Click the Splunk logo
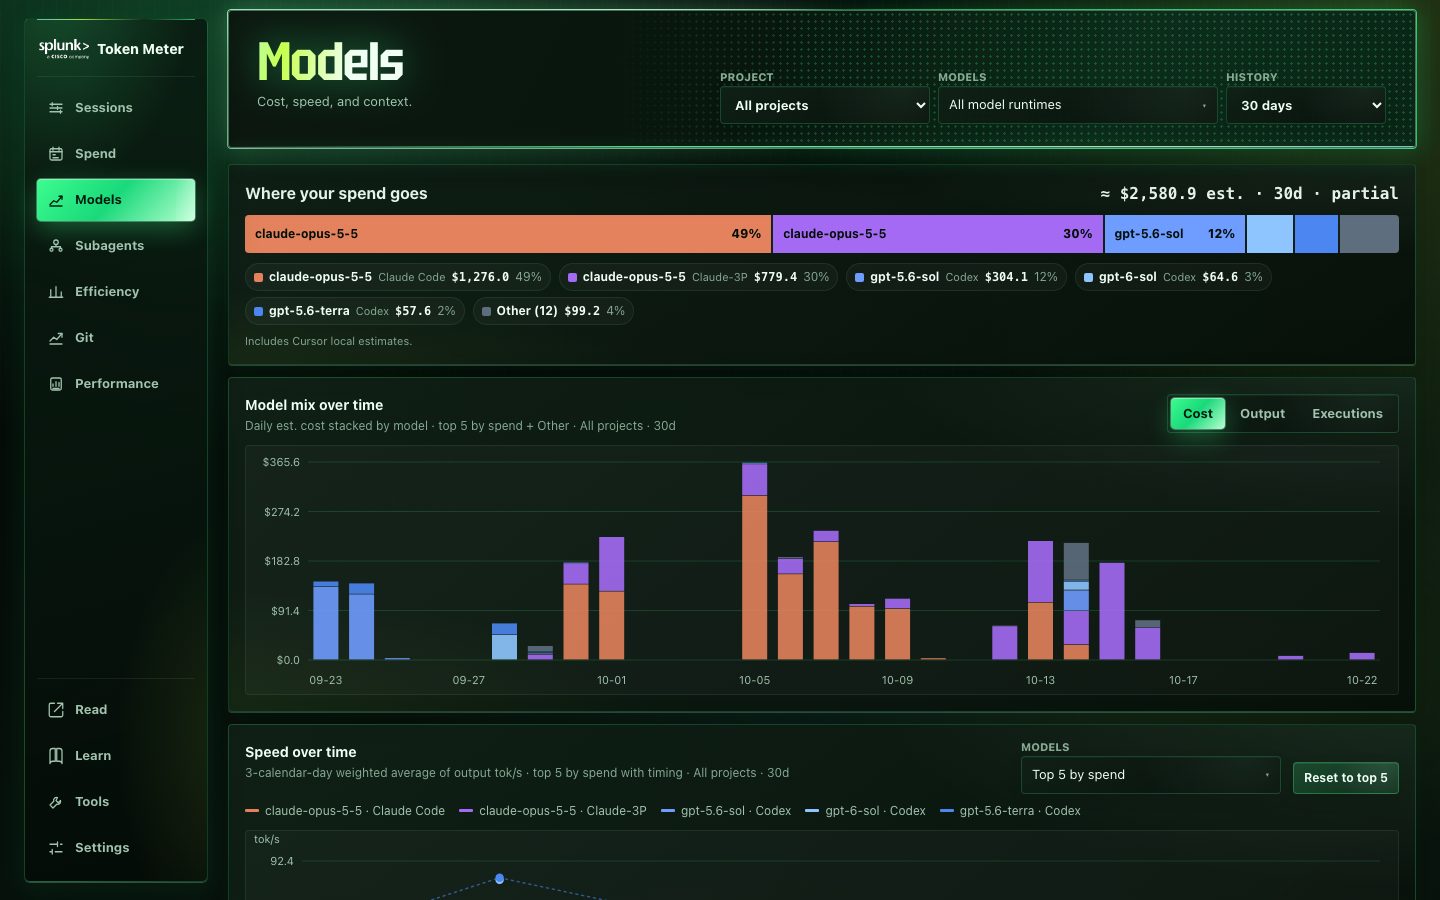Screen dimensions: 1440x900 [64, 48]
